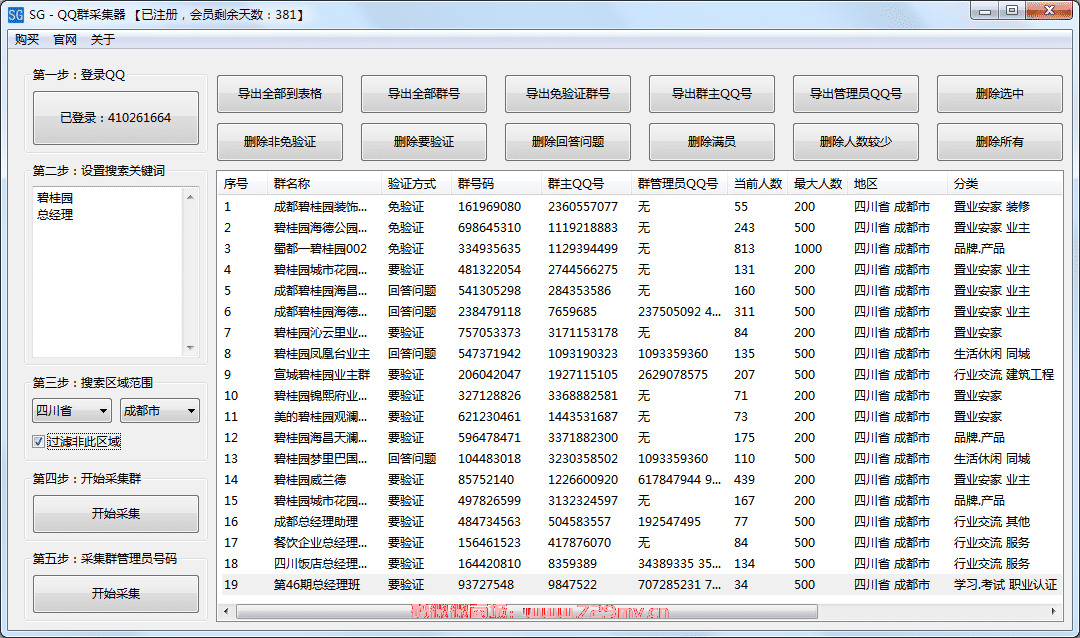
Task: Click the SG app icon in title bar
Action: point(15,14)
